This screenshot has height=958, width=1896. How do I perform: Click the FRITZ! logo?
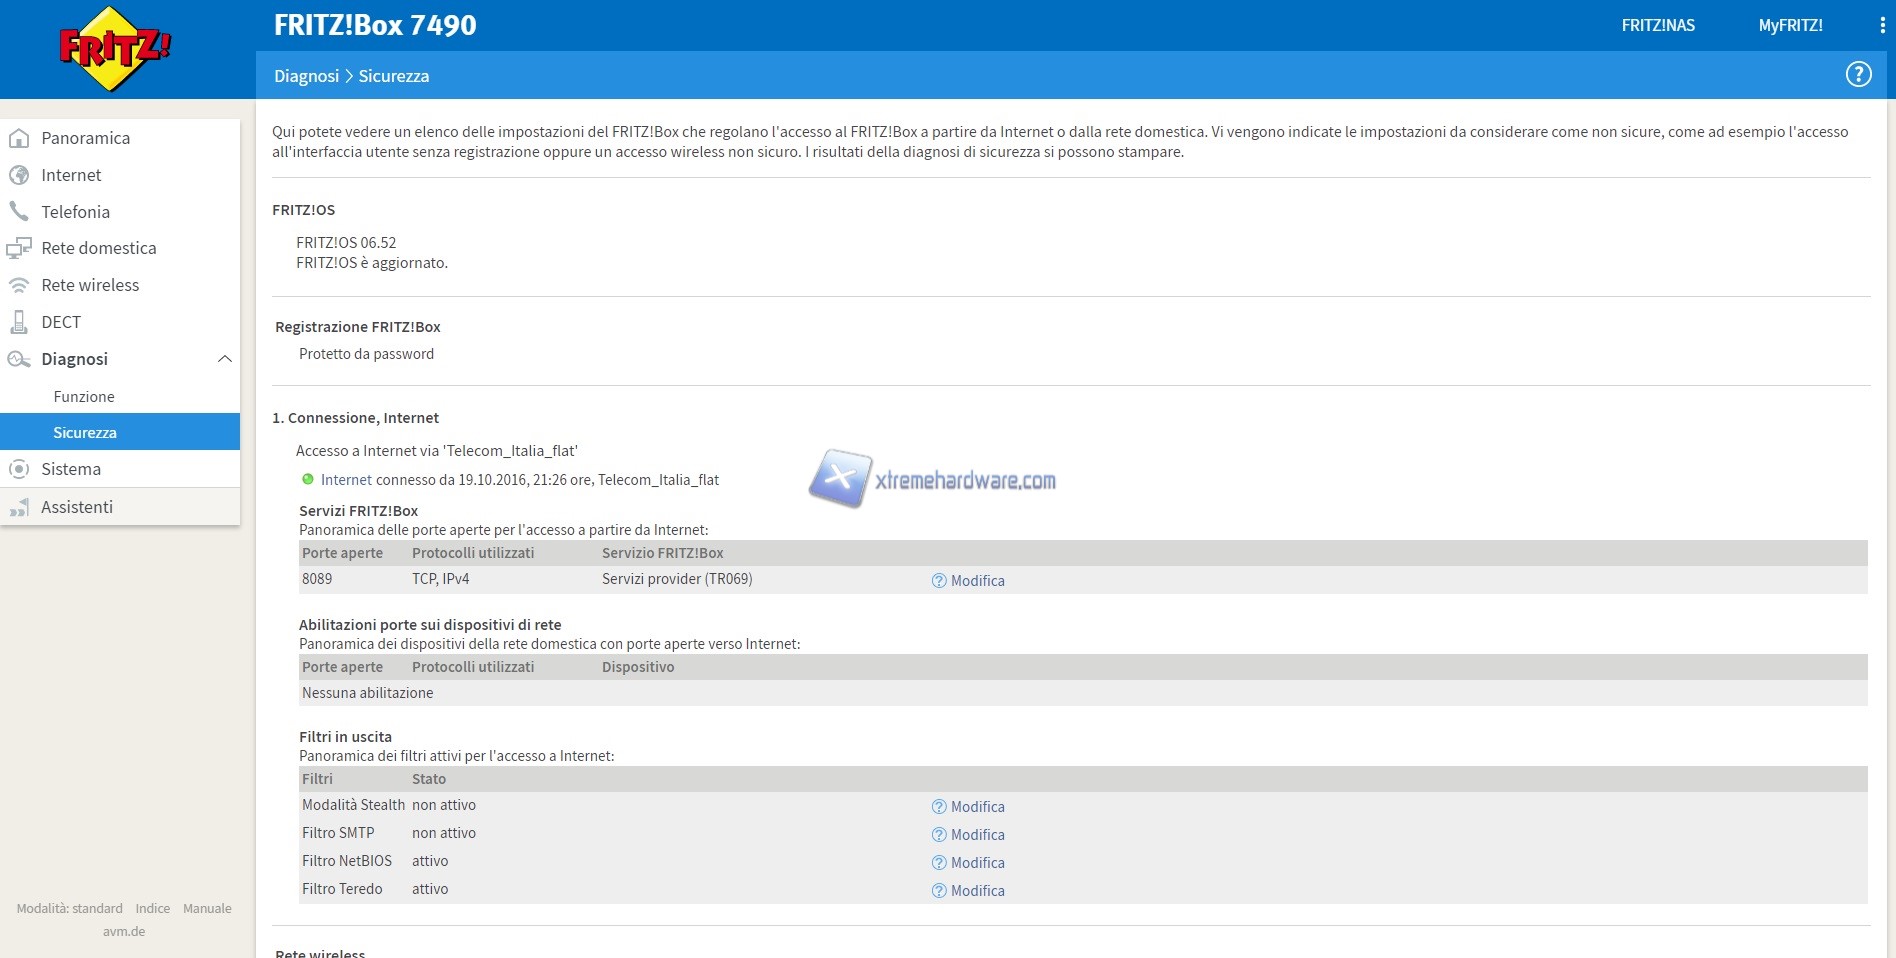pyautogui.click(x=114, y=48)
